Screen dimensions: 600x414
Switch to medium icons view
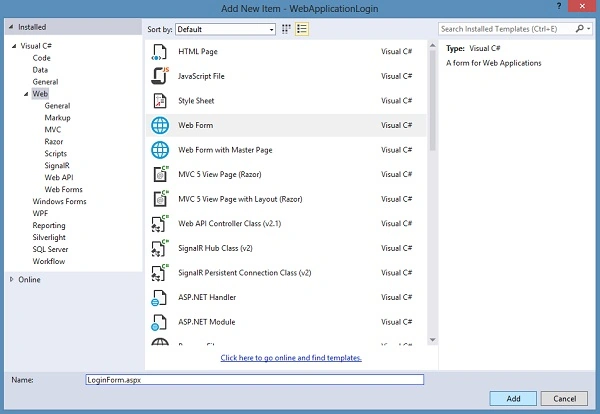pyautogui.click(x=286, y=29)
